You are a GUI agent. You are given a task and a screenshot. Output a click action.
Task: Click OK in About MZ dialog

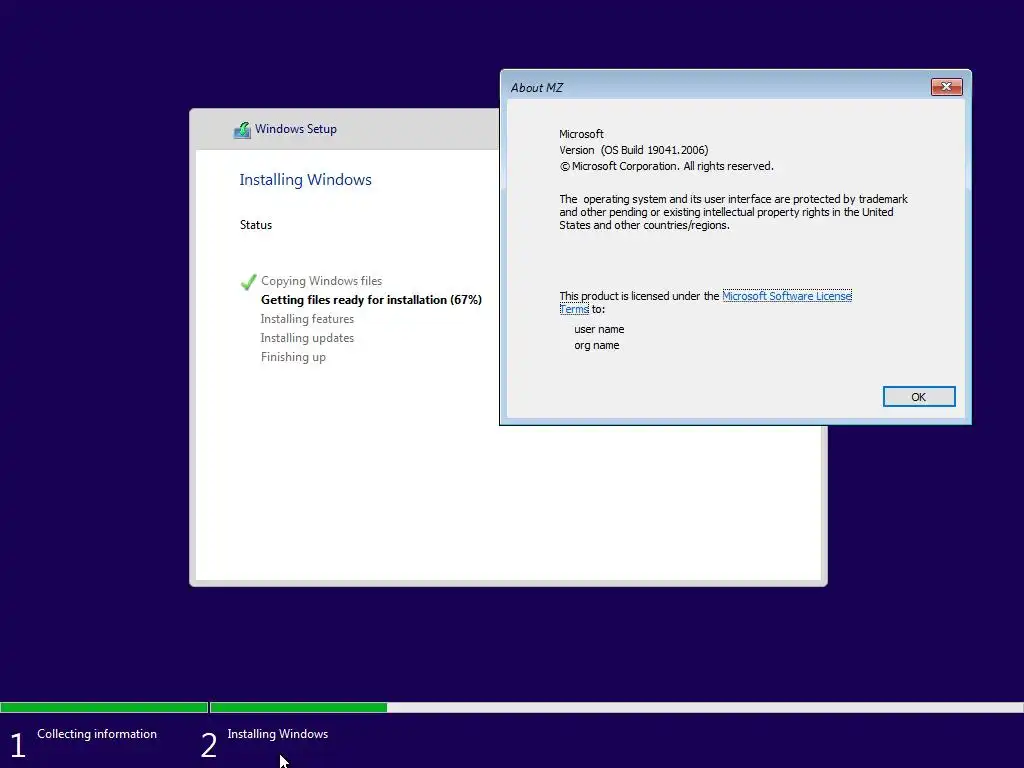(x=919, y=396)
